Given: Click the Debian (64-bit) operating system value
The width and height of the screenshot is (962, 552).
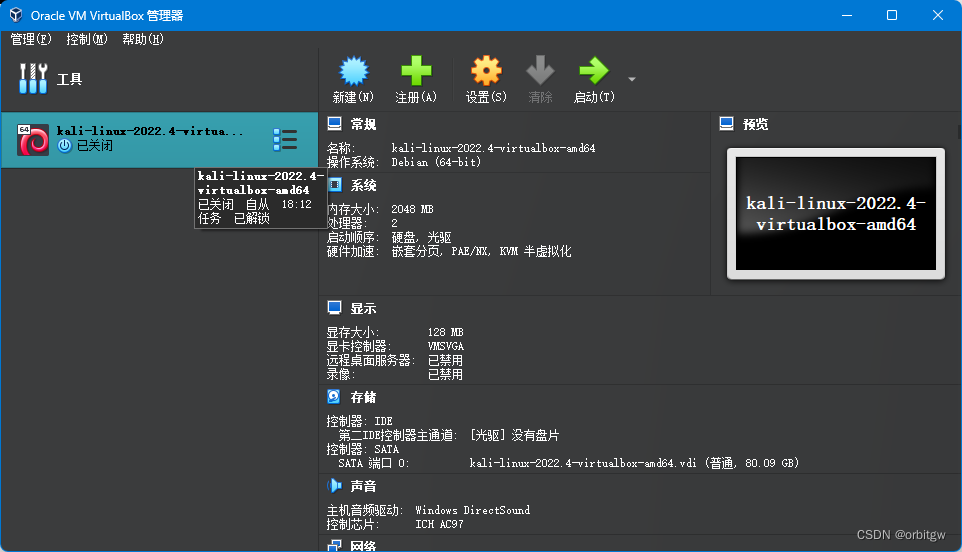Looking at the screenshot, I should coord(436,162).
